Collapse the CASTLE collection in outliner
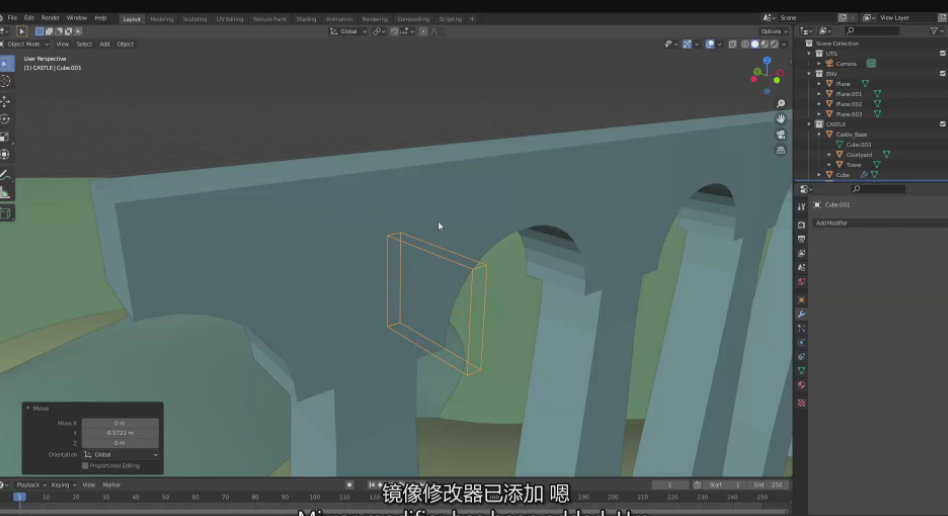 pyautogui.click(x=809, y=124)
